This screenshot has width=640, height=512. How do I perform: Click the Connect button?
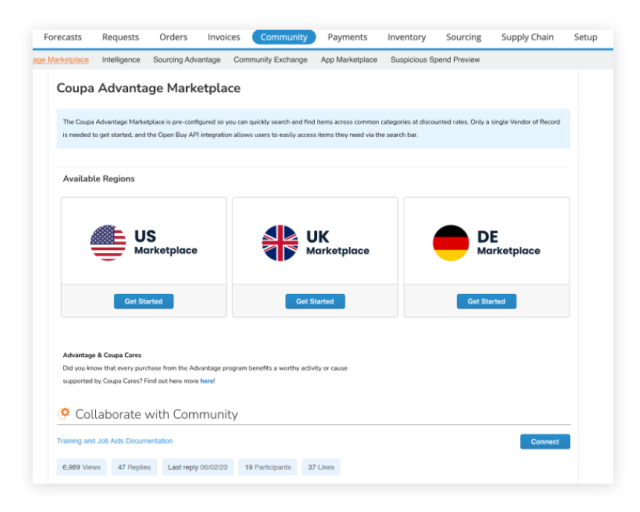point(545,441)
